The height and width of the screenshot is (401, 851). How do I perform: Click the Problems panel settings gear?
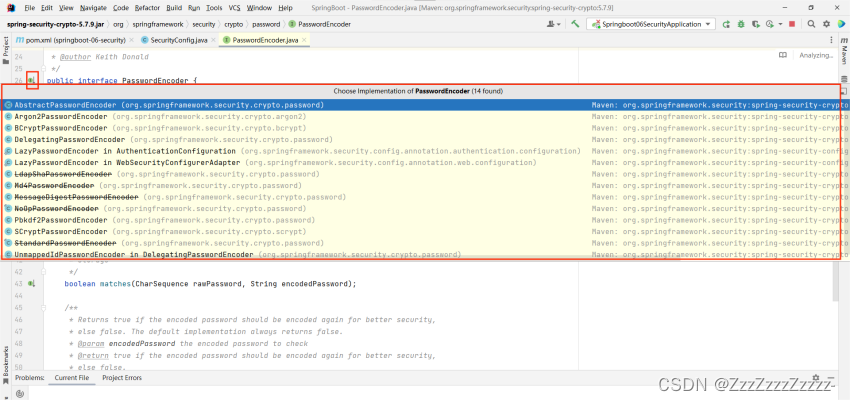click(816, 378)
